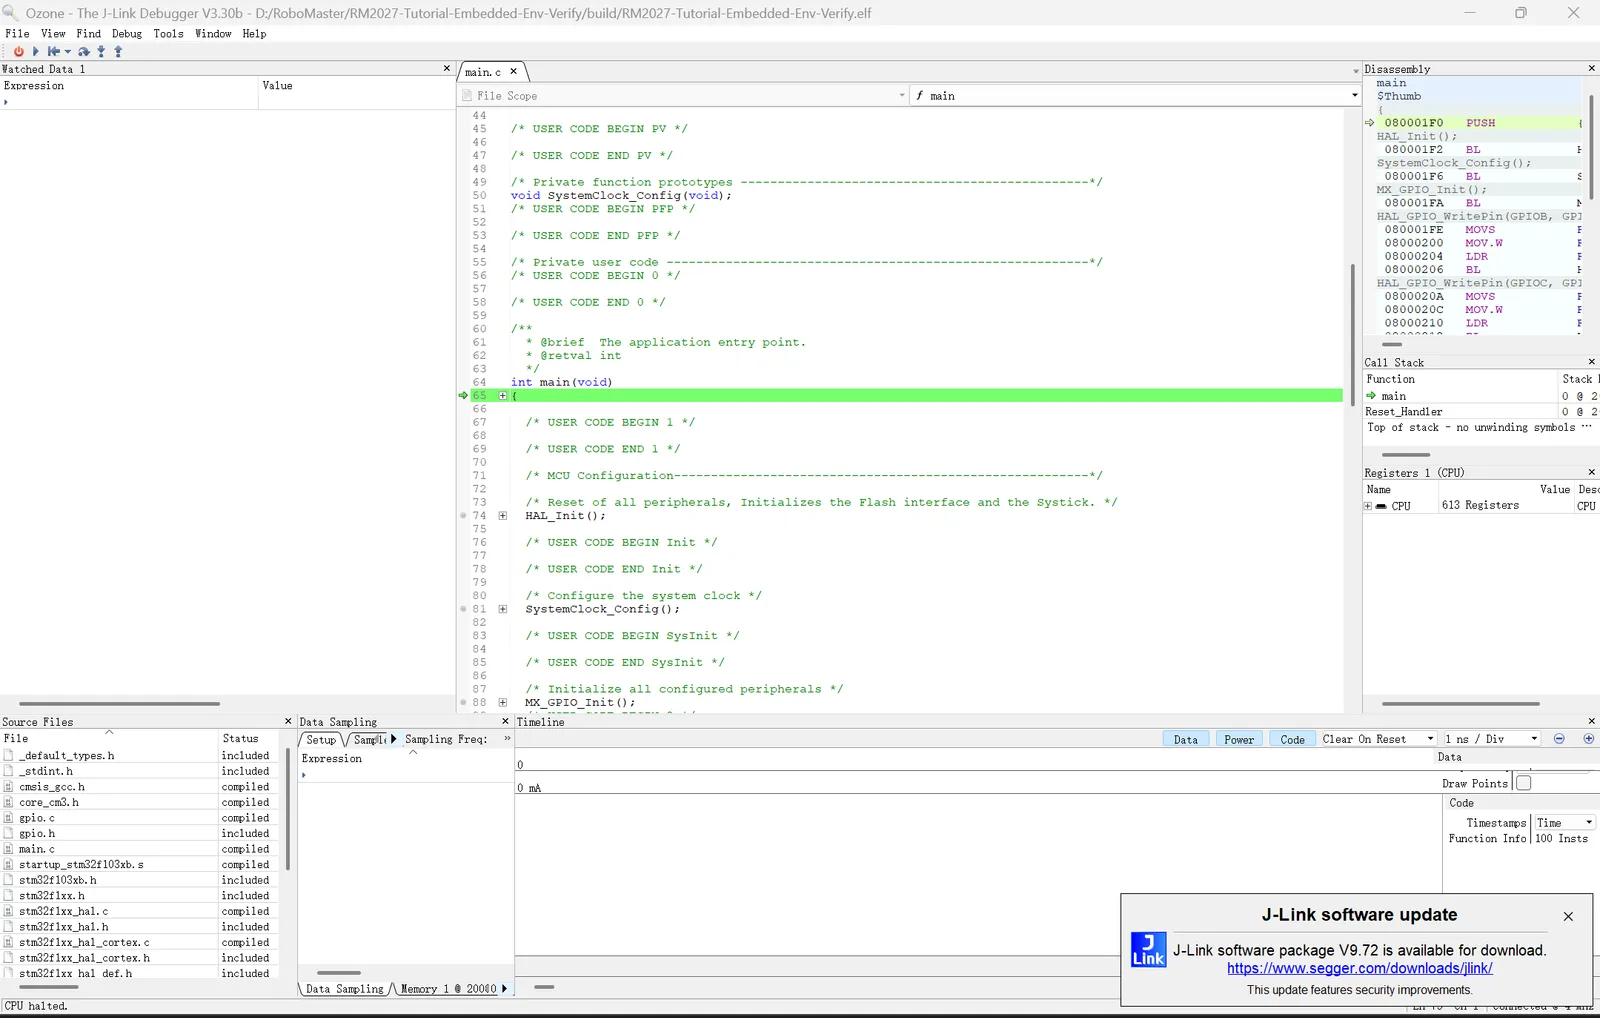
Task: Toggle the Data button in Timeline
Action: [1186, 739]
